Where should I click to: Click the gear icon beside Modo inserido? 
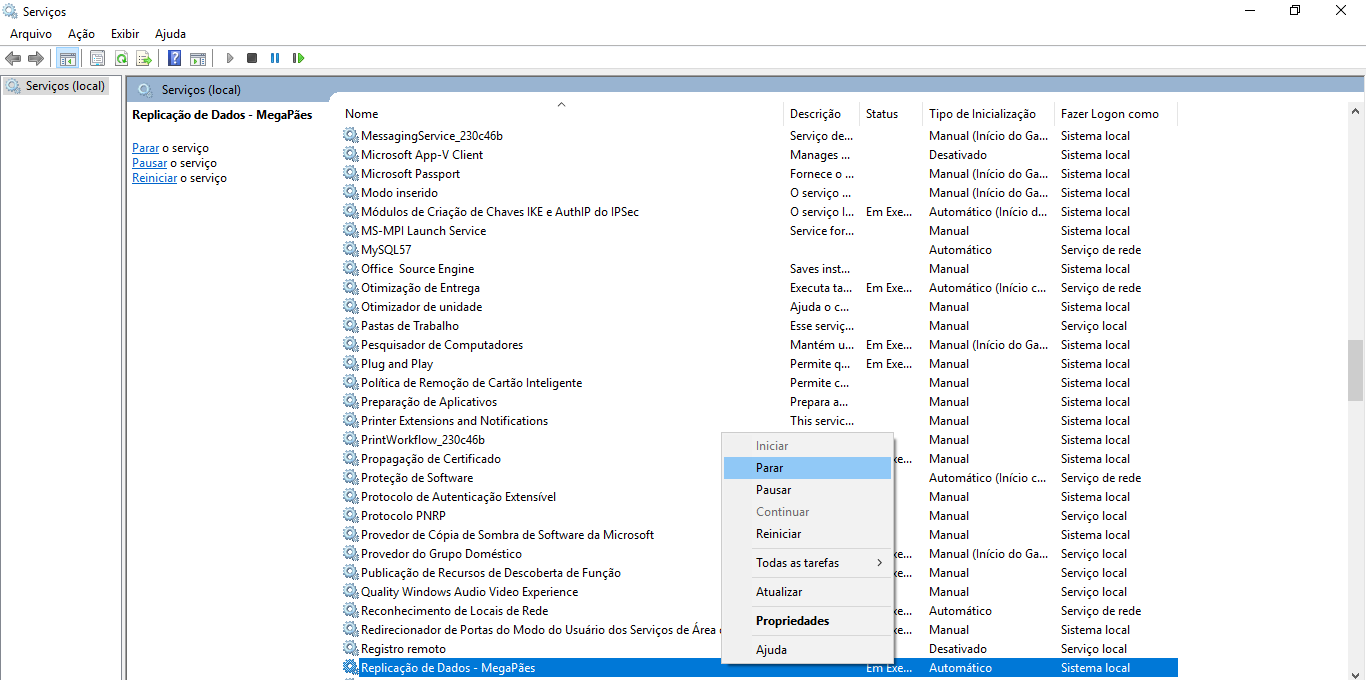pyautogui.click(x=351, y=193)
